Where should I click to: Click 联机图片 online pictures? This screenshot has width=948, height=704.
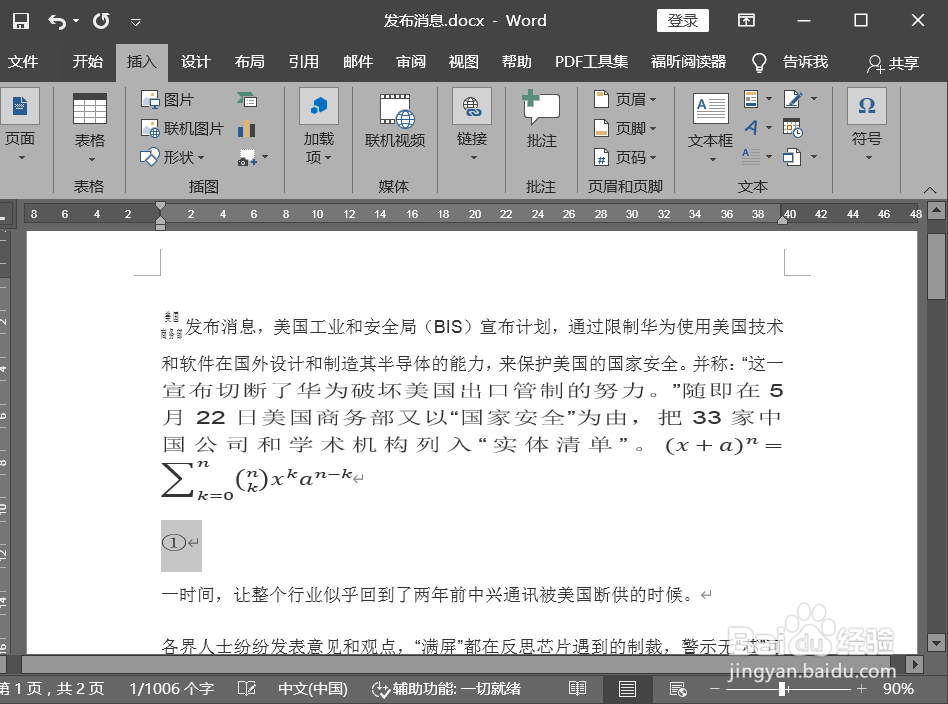(x=182, y=128)
